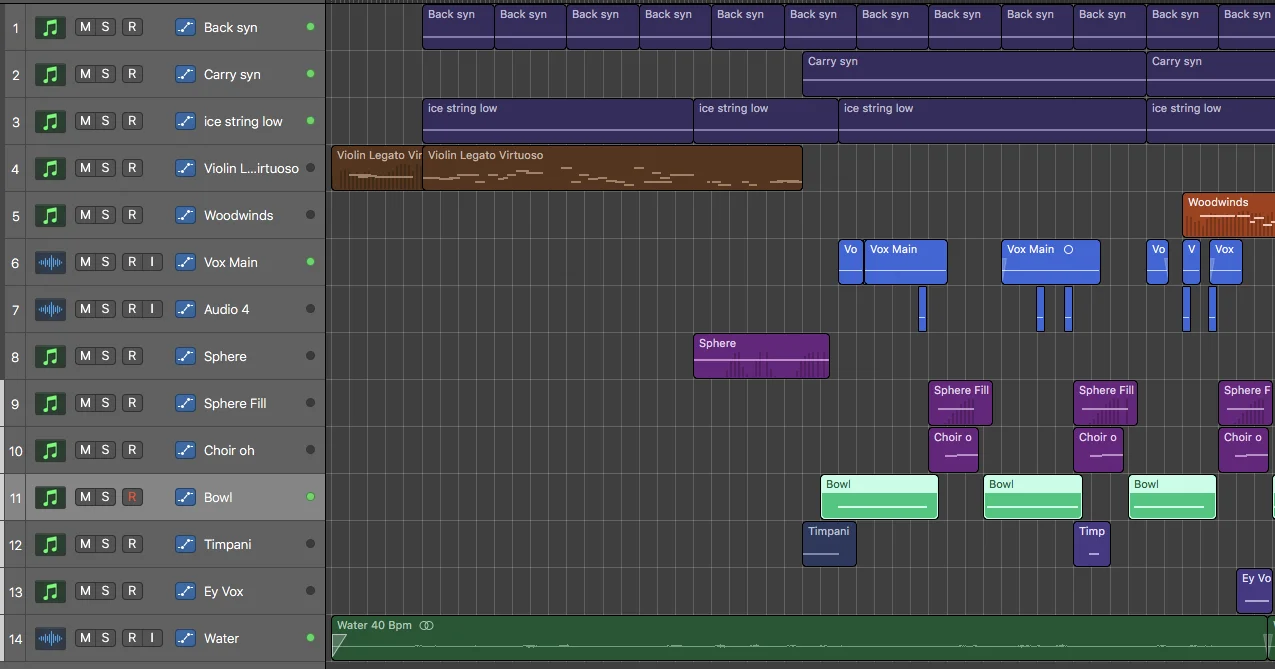This screenshot has width=1275, height=669.
Task: Click the blue automation icon beside Water
Action: (185, 638)
